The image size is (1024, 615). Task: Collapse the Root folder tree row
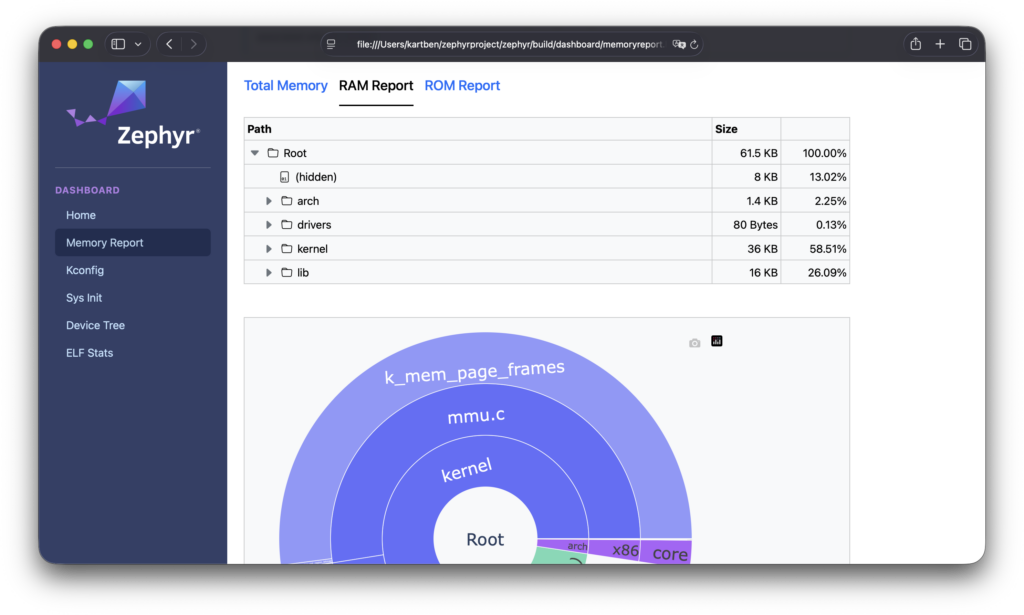point(256,153)
